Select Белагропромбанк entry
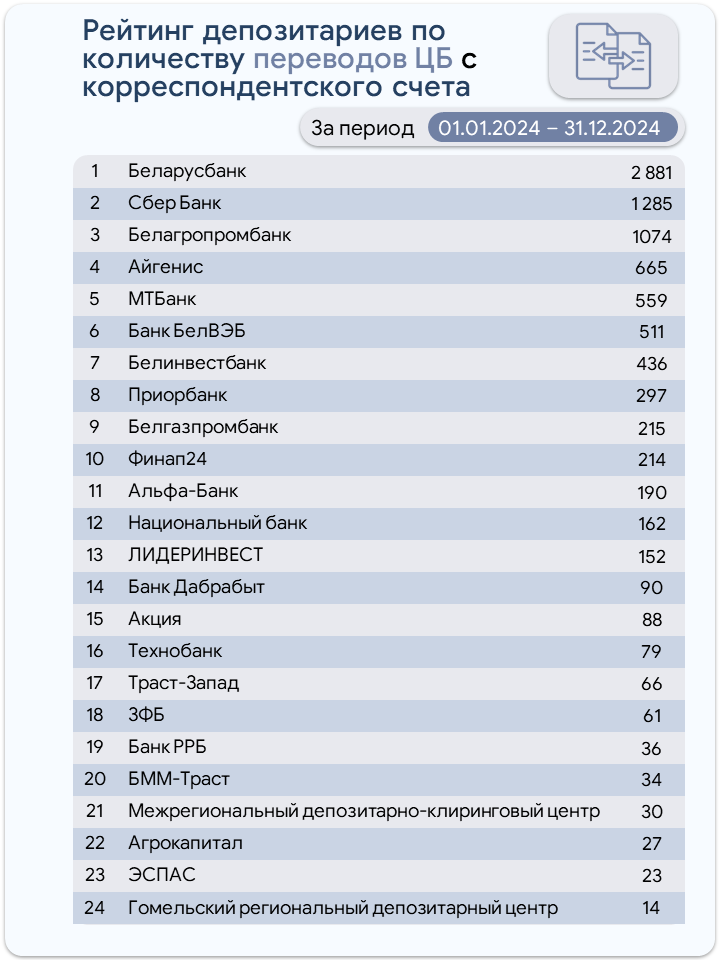This screenshot has height=960, width=720. pyautogui.click(x=209, y=235)
